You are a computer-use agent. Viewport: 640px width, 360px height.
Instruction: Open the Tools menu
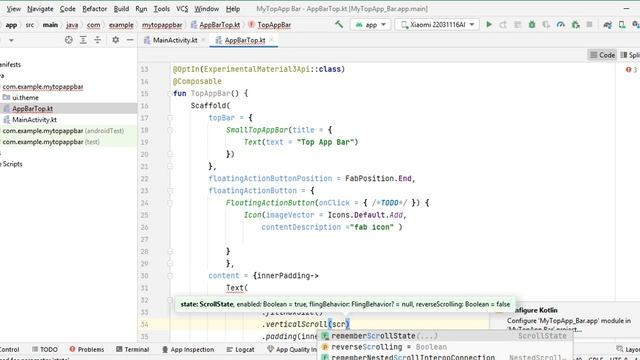(x=162, y=9)
